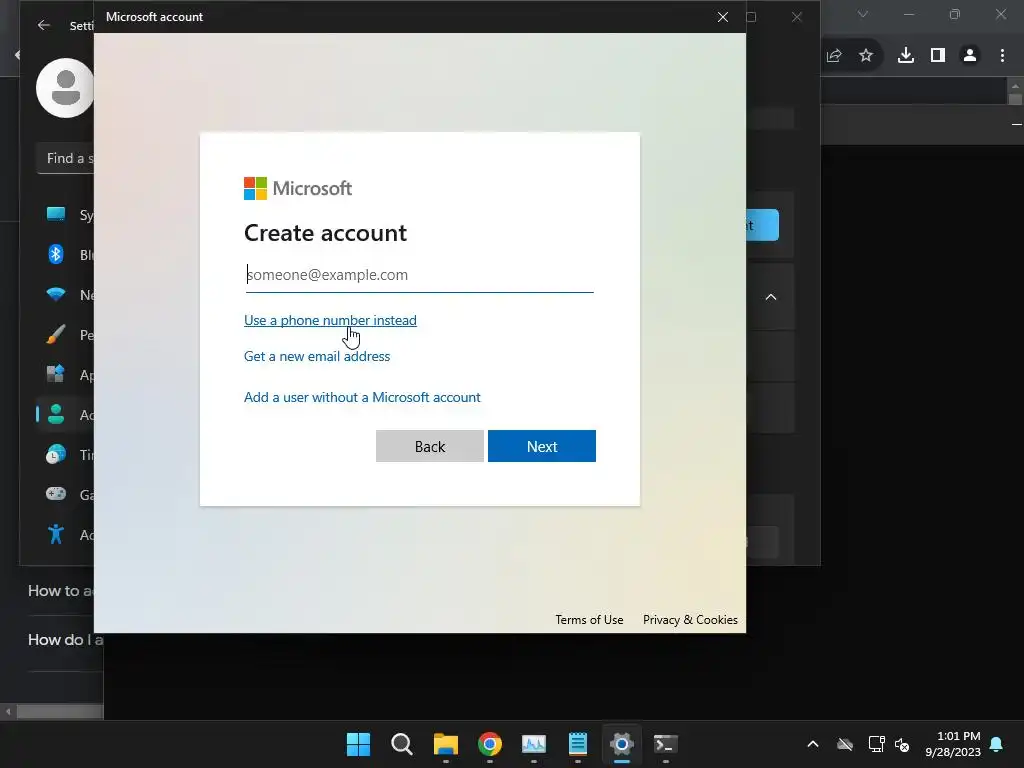Open Terms of Use link
1024x768 pixels.
tap(589, 620)
